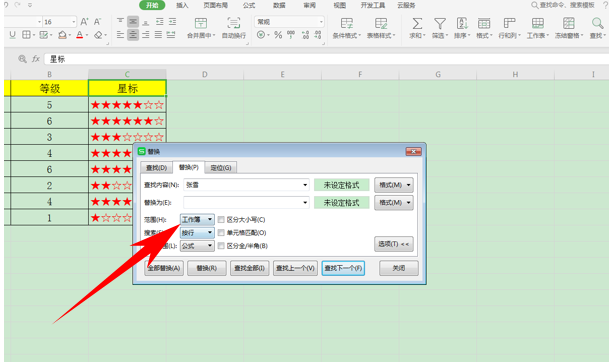Open the Range (范围) 工作簿 dropdown
This screenshot has height=362, width=609.
(x=197, y=220)
